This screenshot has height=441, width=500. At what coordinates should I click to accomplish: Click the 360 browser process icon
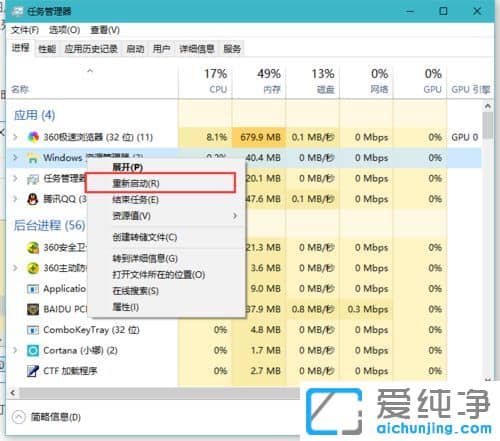pyautogui.click(x=33, y=137)
